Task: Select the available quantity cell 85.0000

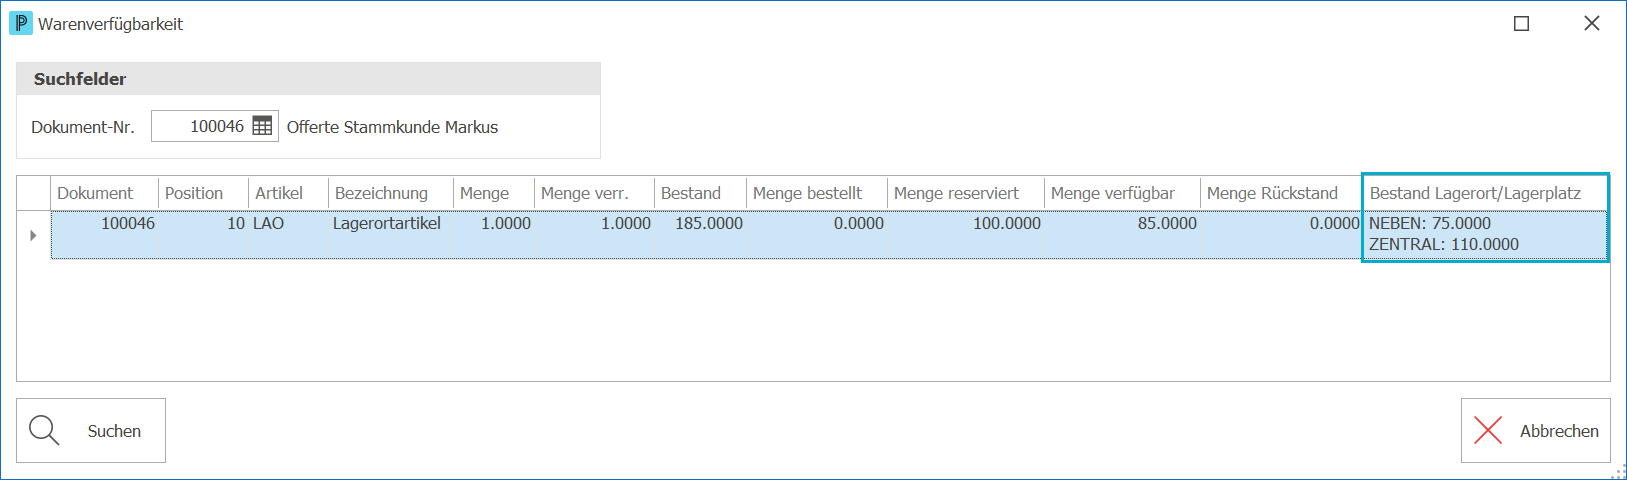Action: pos(1122,235)
